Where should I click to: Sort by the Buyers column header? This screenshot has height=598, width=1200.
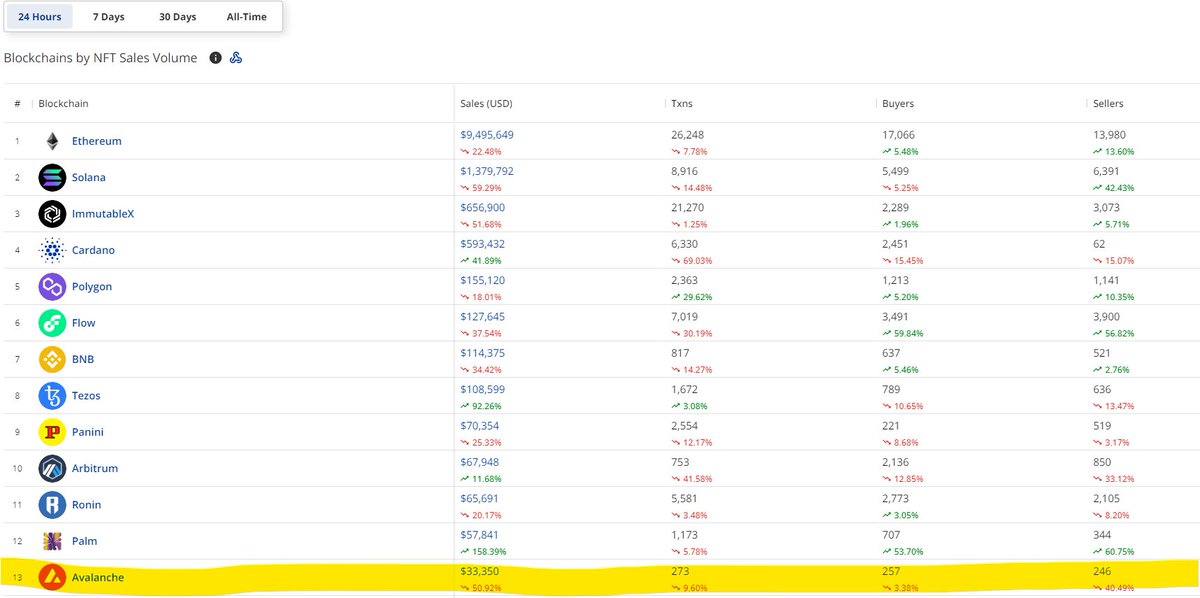898,103
